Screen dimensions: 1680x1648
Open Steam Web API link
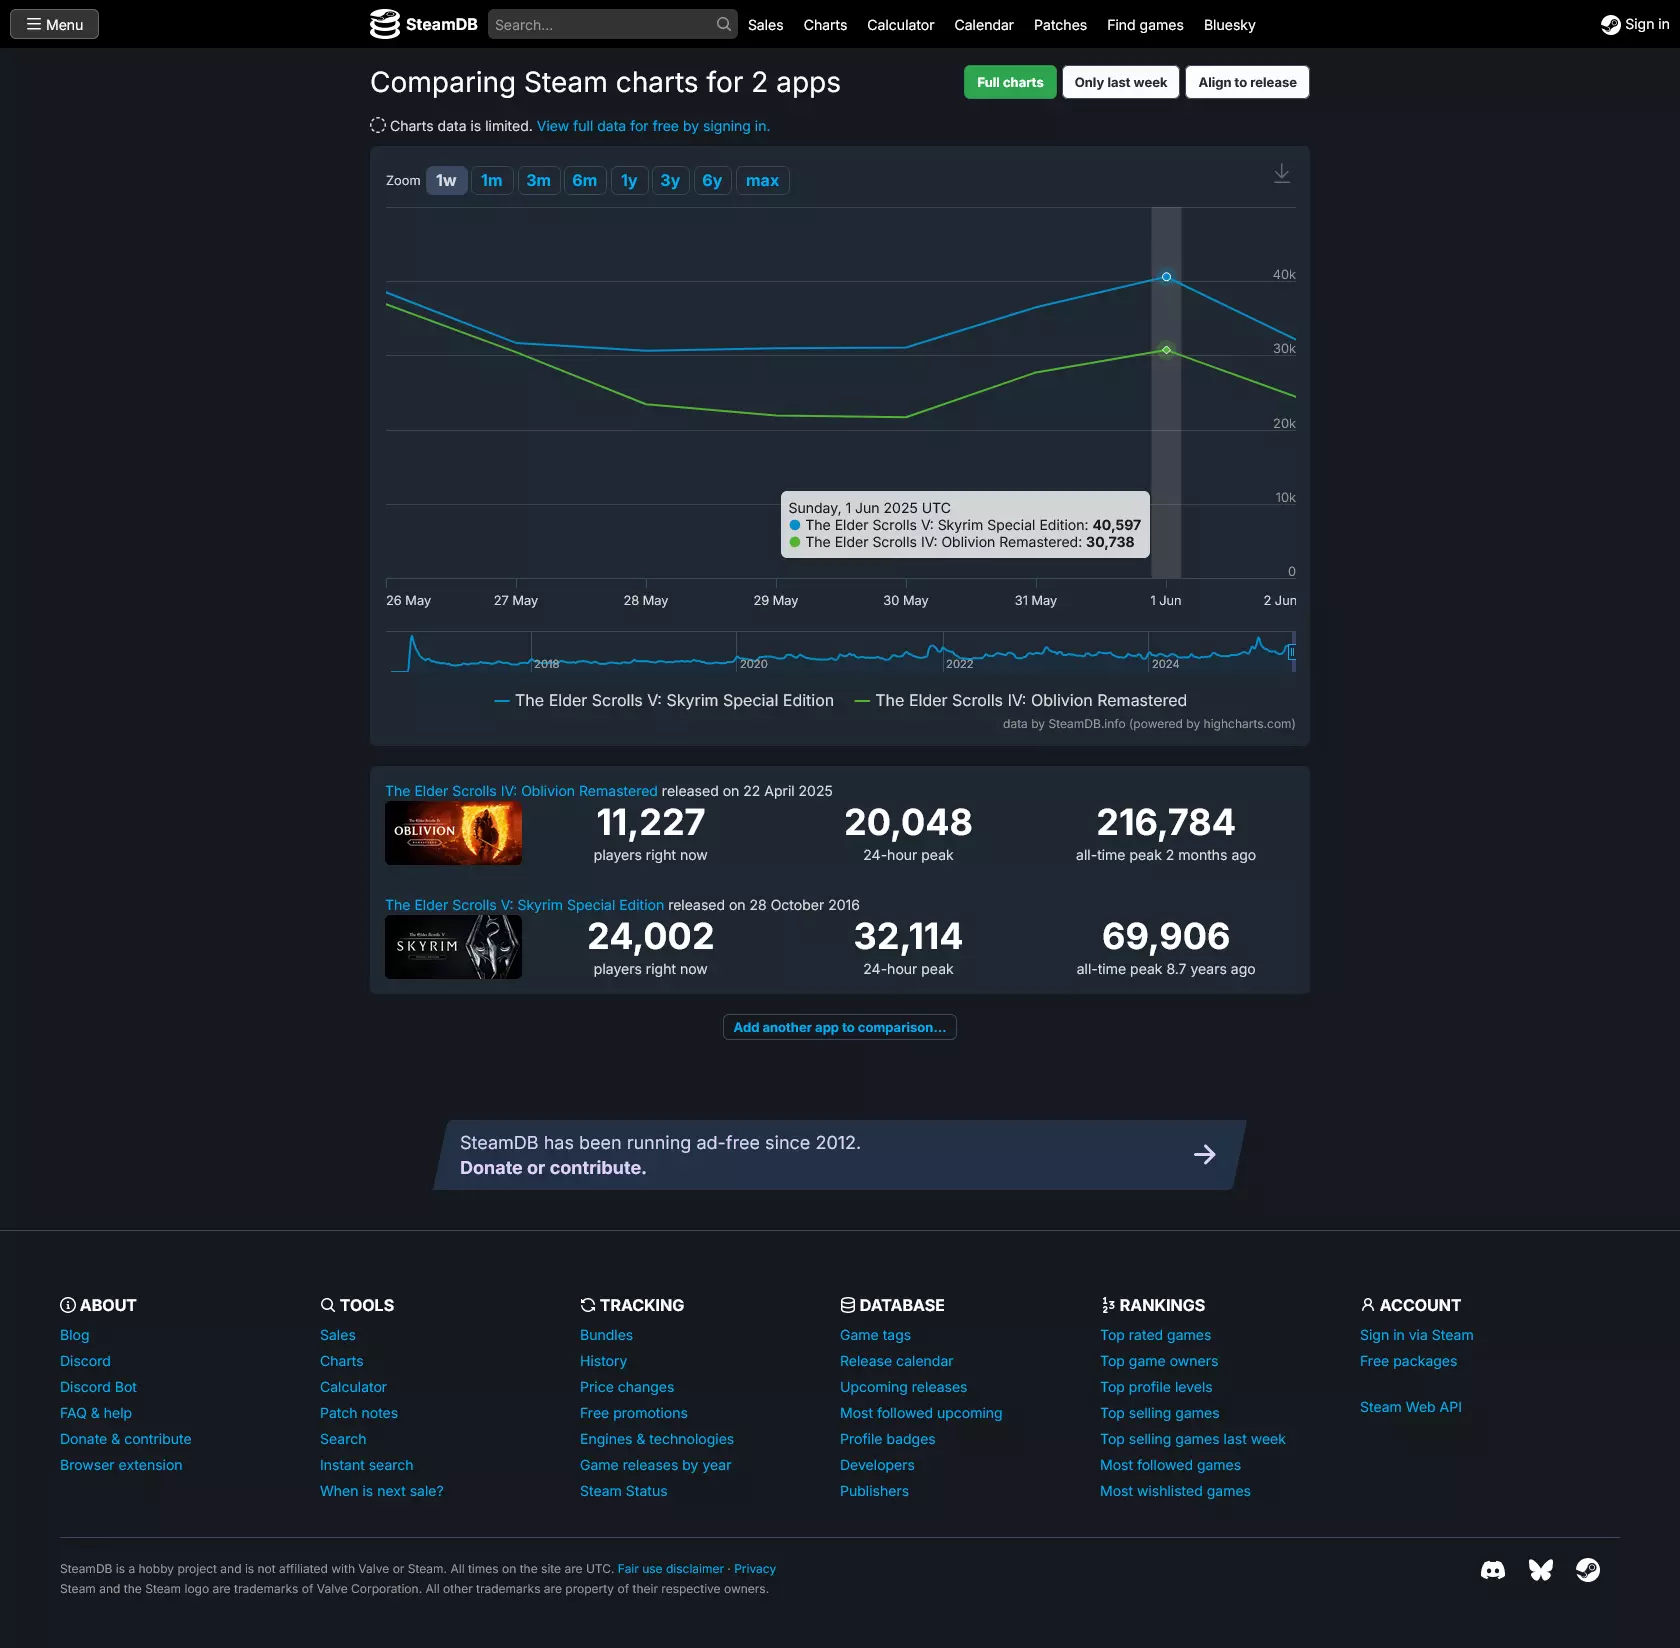1410,1407
